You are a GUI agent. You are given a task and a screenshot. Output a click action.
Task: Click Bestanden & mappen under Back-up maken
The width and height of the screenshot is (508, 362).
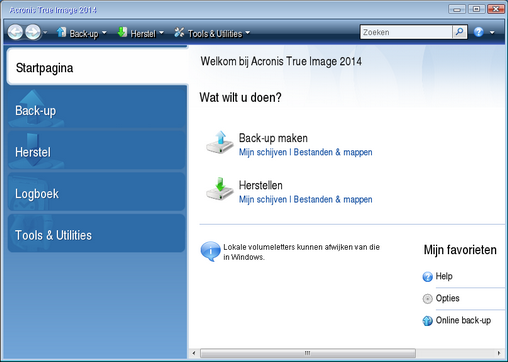[333, 152]
